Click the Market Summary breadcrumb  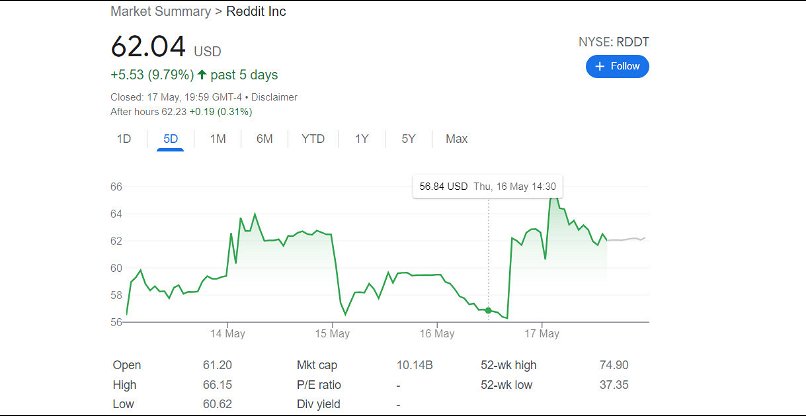tap(159, 12)
